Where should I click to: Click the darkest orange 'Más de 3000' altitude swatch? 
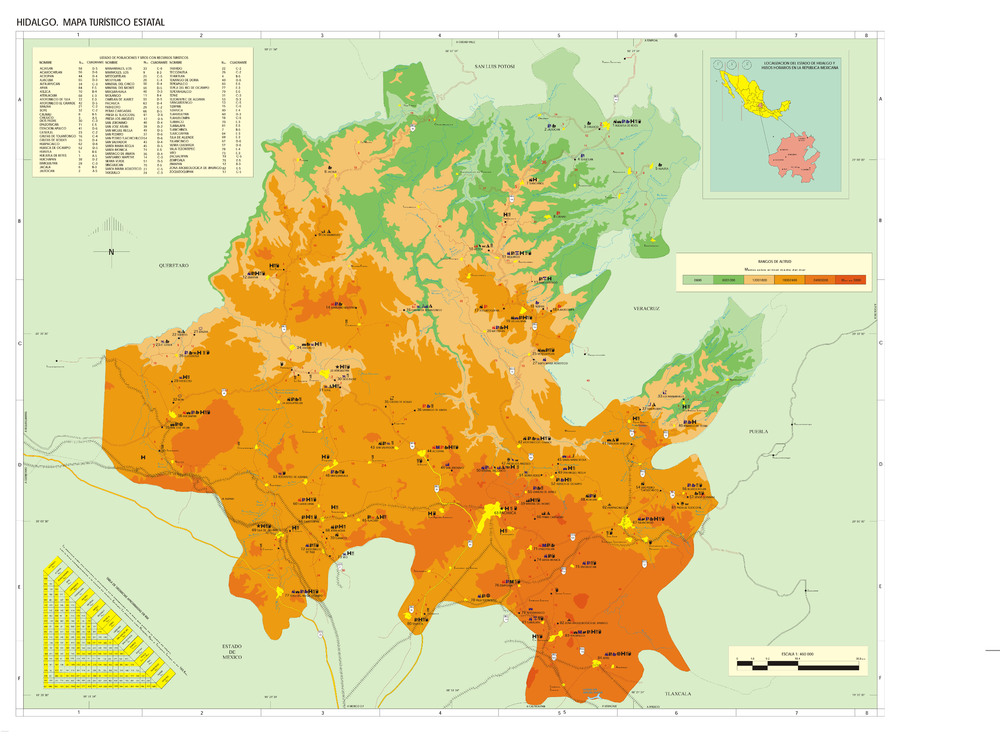coord(851,280)
